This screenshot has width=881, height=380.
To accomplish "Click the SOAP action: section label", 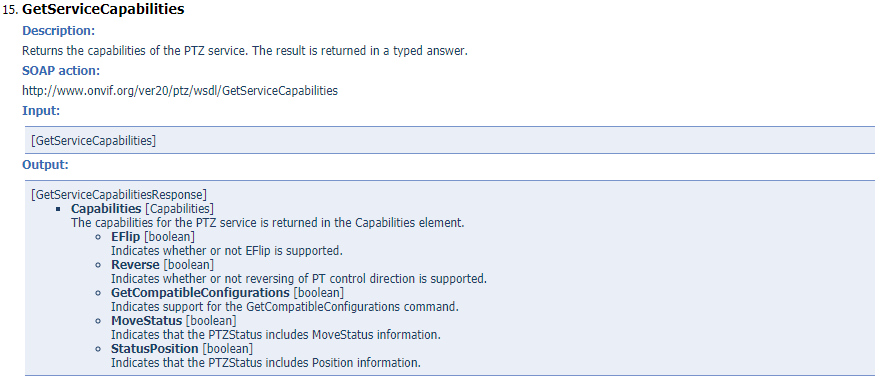I will point(61,71).
